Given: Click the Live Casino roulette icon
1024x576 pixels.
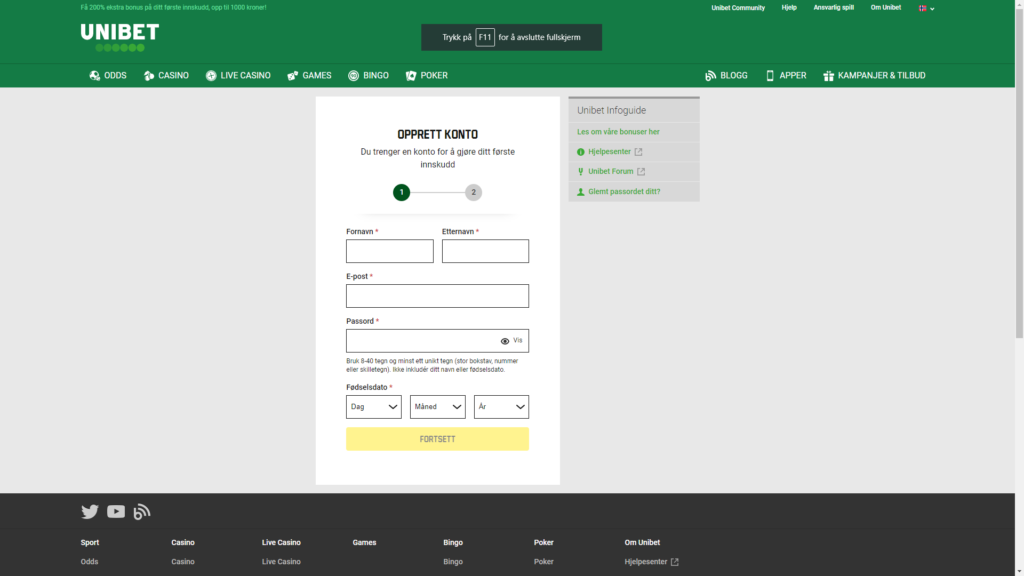Looking at the screenshot, I should 211,76.
